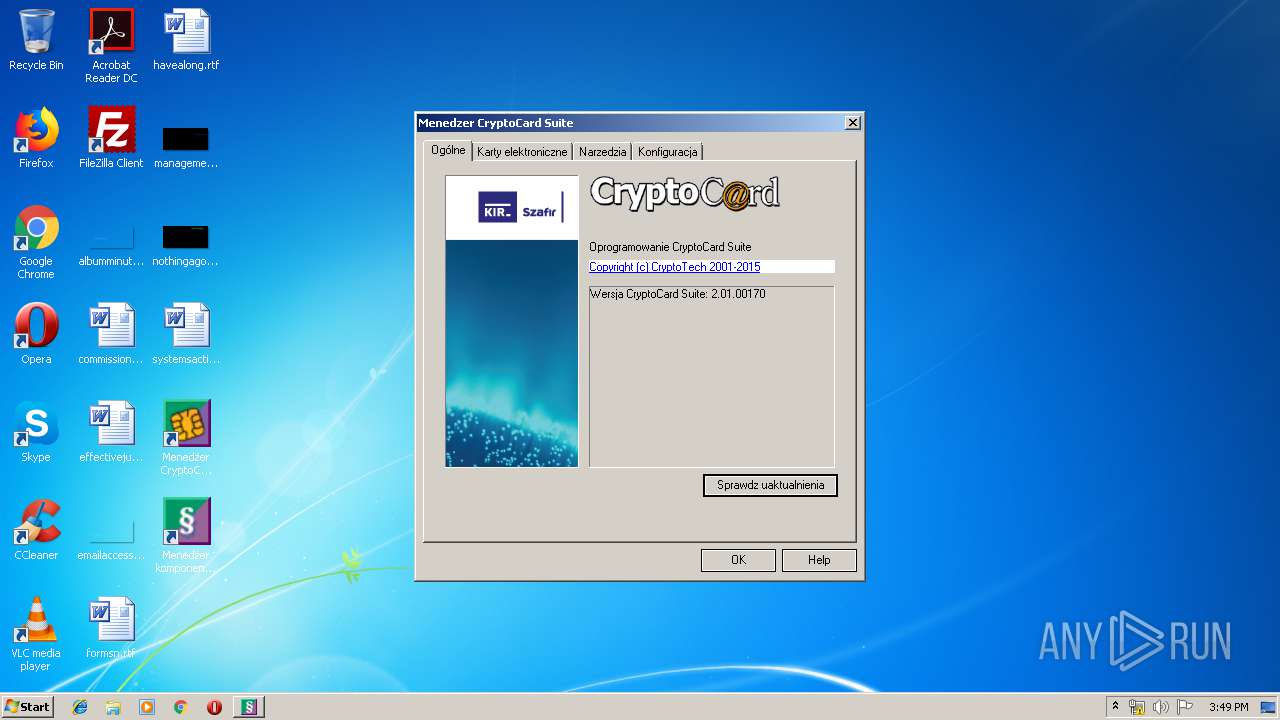Launch Skype desktop shortcut
The height and width of the screenshot is (720, 1280).
[x=36, y=432]
